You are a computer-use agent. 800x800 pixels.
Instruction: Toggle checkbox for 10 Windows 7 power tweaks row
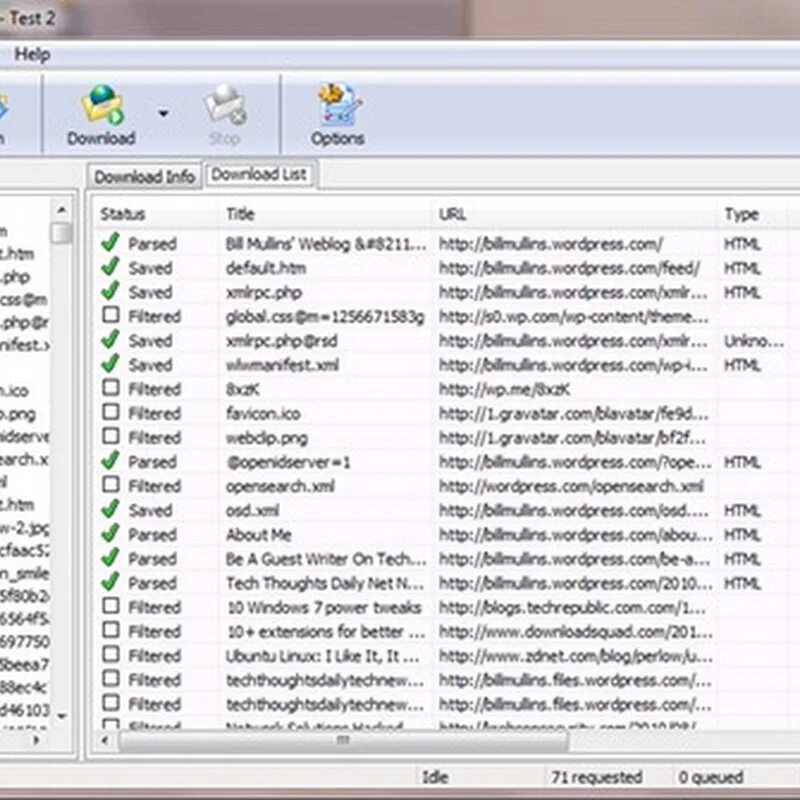click(111, 606)
